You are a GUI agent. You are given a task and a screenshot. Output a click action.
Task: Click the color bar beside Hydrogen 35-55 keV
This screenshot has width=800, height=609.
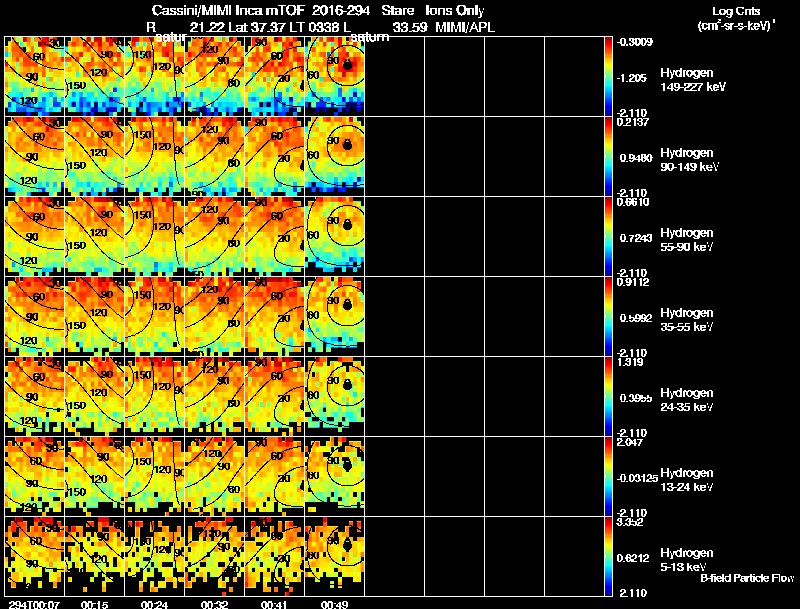(x=608, y=316)
